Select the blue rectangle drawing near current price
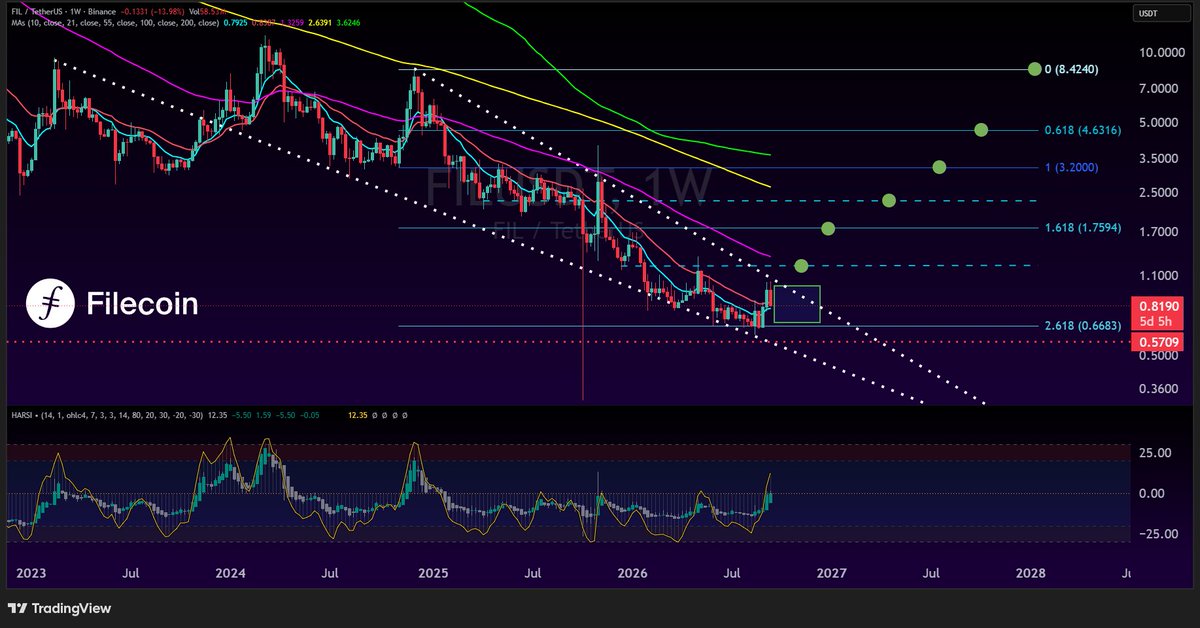Image resolution: width=1200 pixels, height=628 pixels. (x=797, y=304)
